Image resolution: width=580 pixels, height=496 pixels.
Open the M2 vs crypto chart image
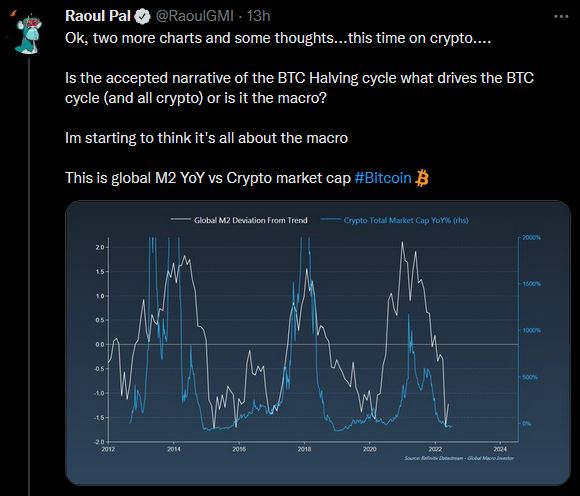pos(318,343)
